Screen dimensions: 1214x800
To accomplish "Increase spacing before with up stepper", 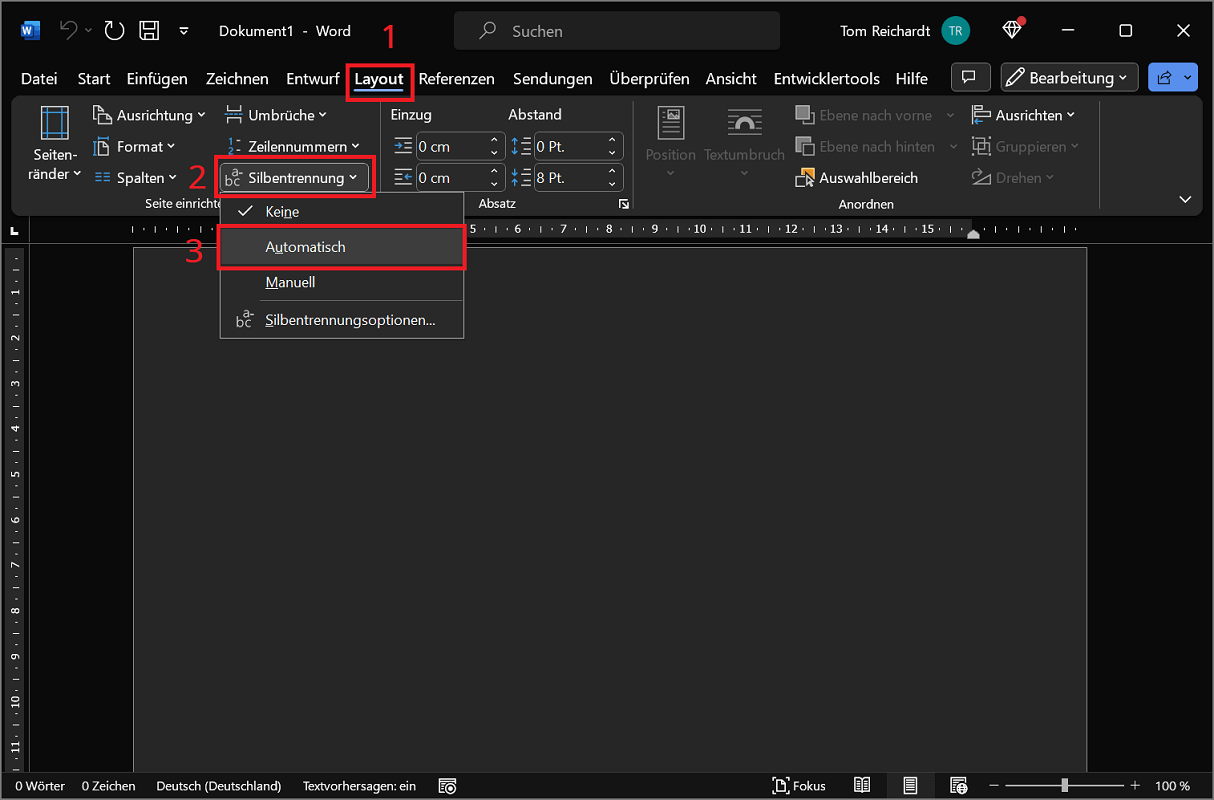I will (612, 140).
